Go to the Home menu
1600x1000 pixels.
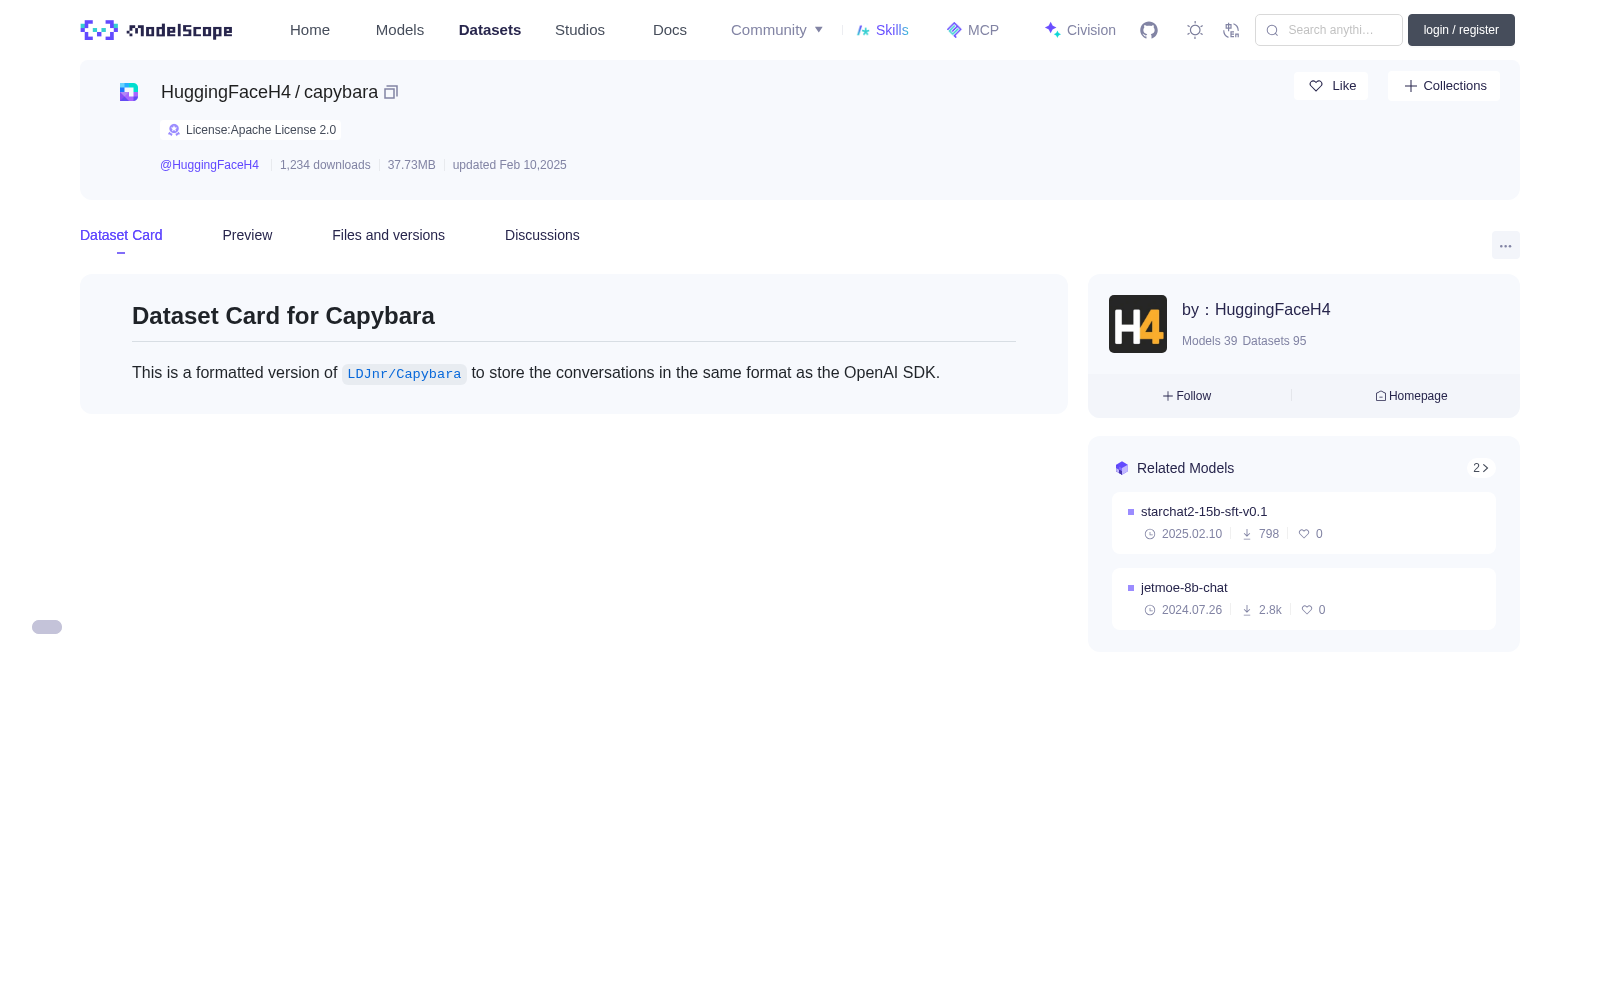310,30
